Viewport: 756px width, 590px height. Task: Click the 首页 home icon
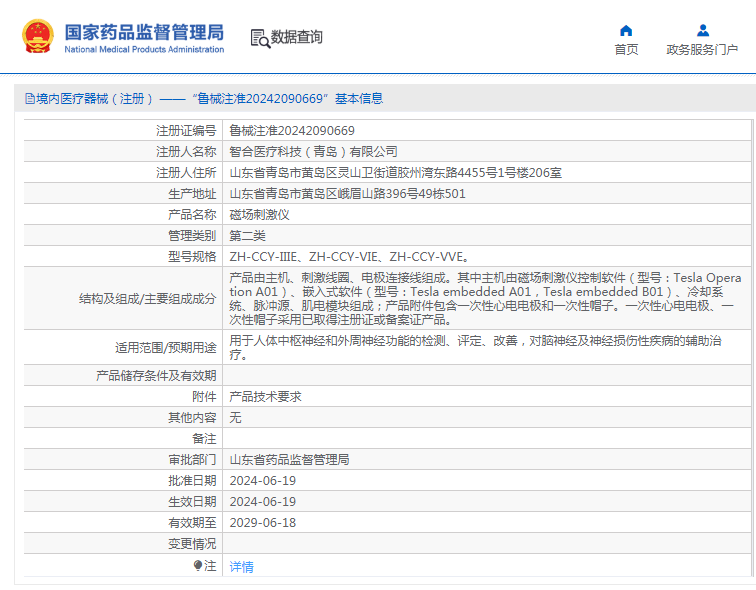626,31
